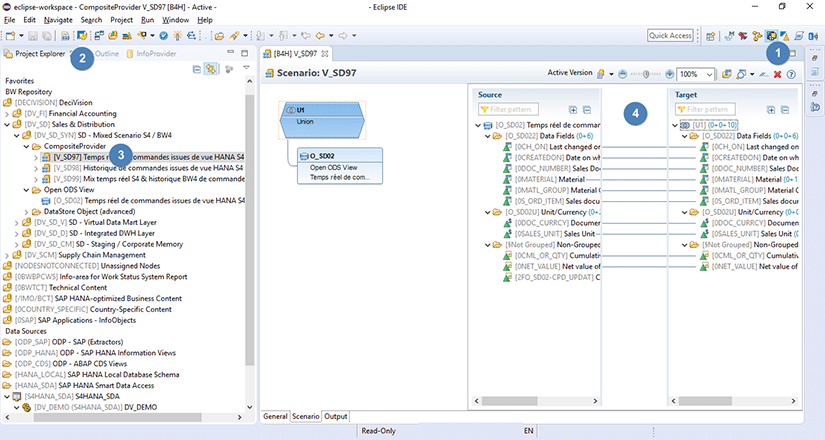
Task: Click the red perspective icon near Quick Access
Action: point(743,36)
